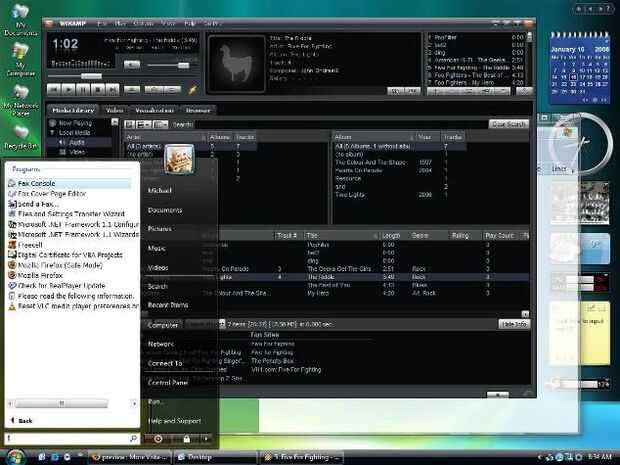
Task: Open the Recycle Bin desktop icon
Action: coord(21,137)
